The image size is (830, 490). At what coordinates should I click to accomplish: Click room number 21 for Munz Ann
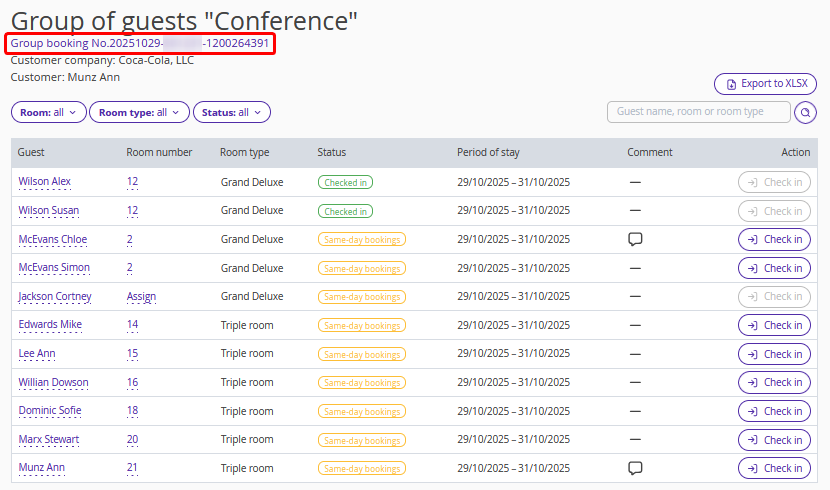(132, 468)
